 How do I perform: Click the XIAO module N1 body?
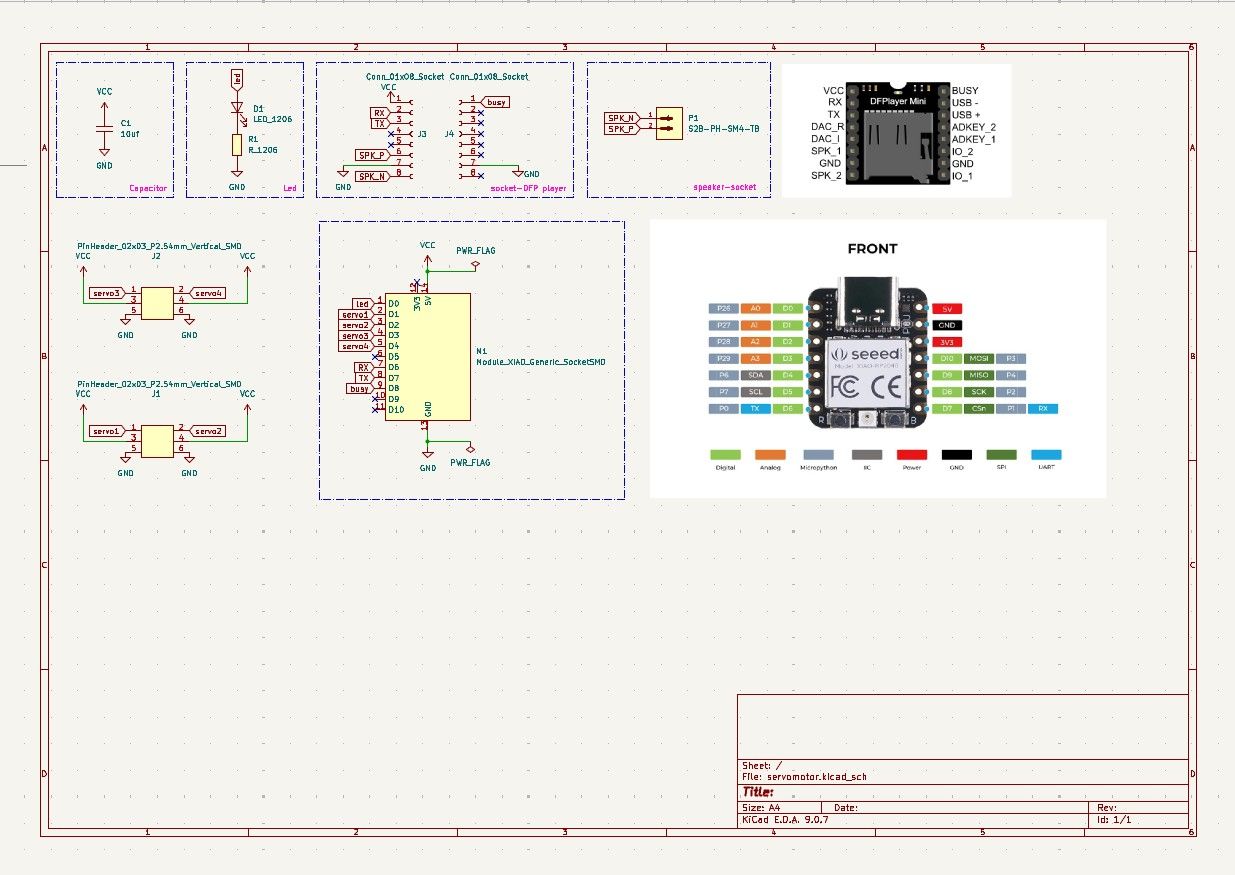[x=428, y=356]
